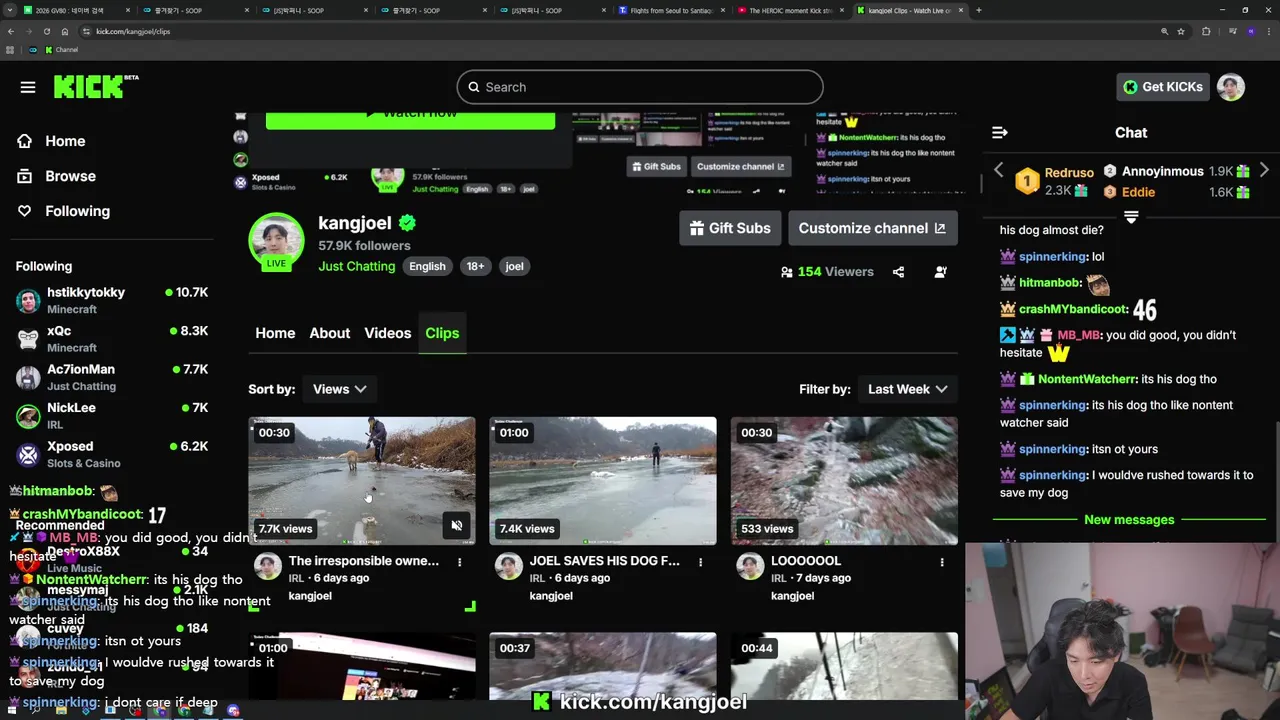Click the Customize channel button
The width and height of the screenshot is (1280, 720).
[x=873, y=228]
